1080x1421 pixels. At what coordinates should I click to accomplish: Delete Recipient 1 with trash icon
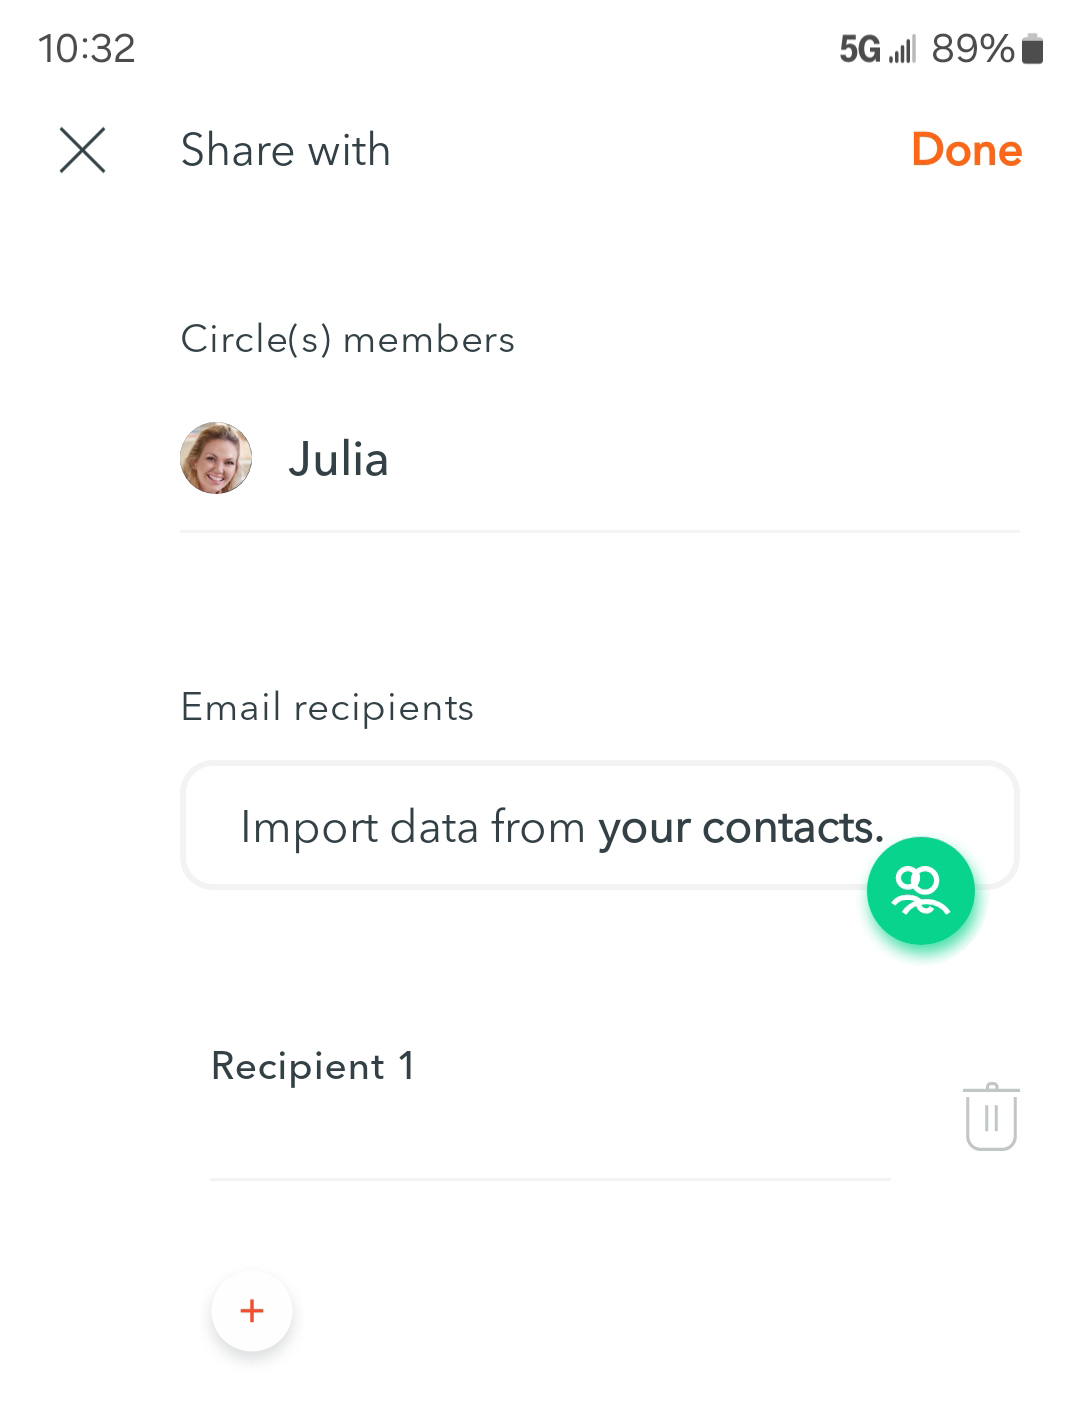click(991, 1117)
